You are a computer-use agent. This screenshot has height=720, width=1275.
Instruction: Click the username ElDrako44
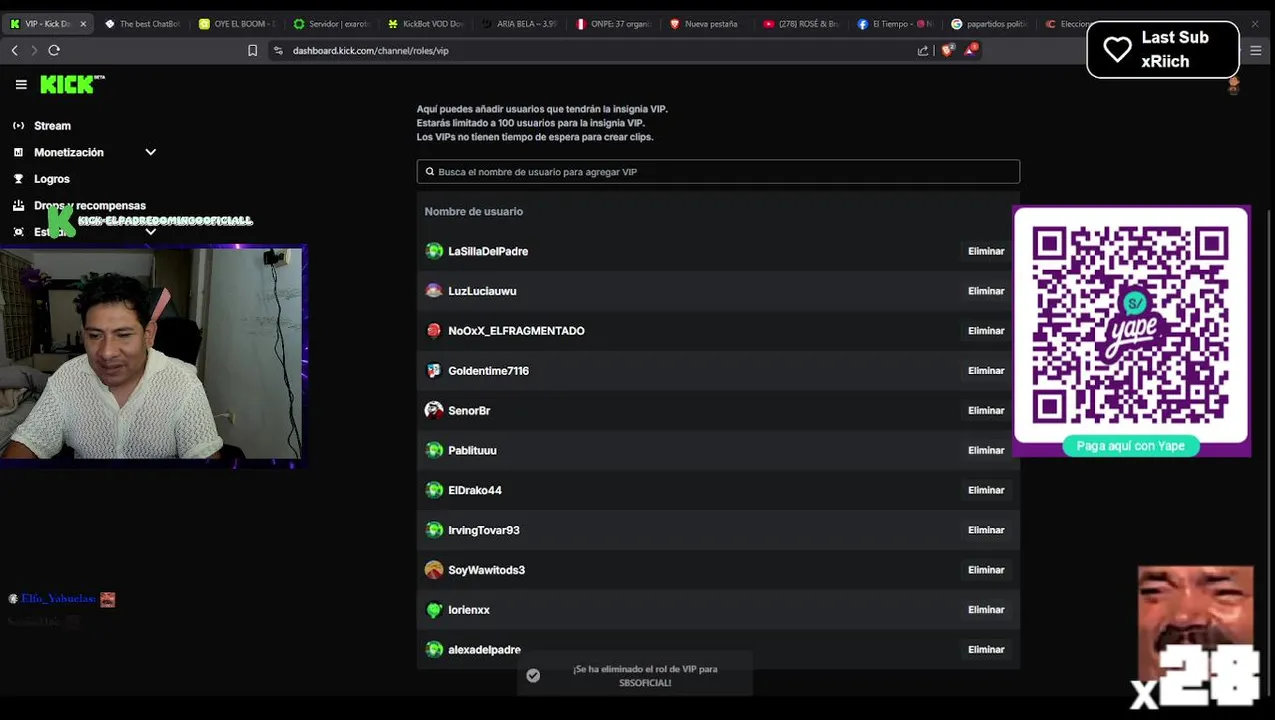point(475,490)
